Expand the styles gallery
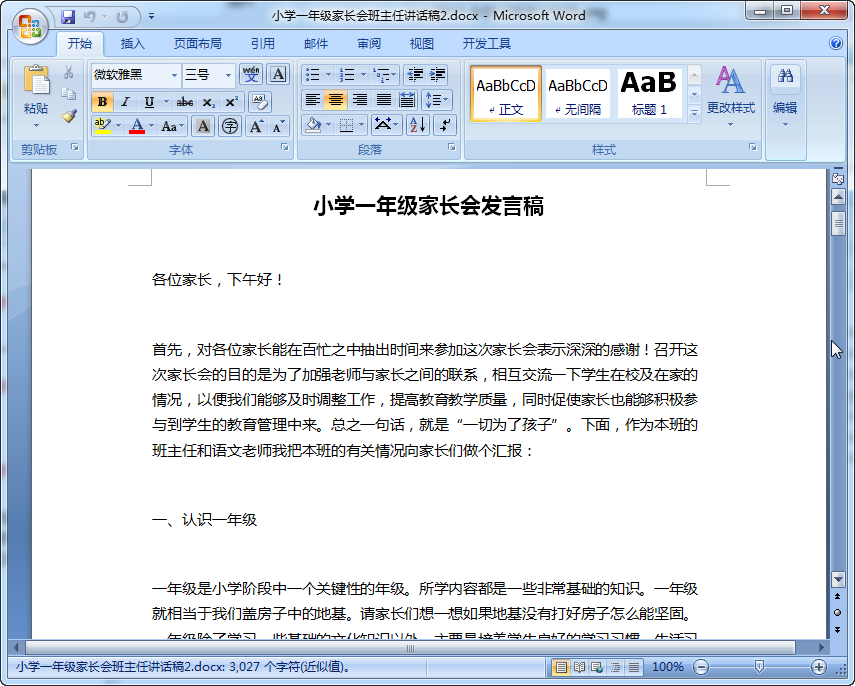Viewport: 855px width, 686px height. (694, 113)
